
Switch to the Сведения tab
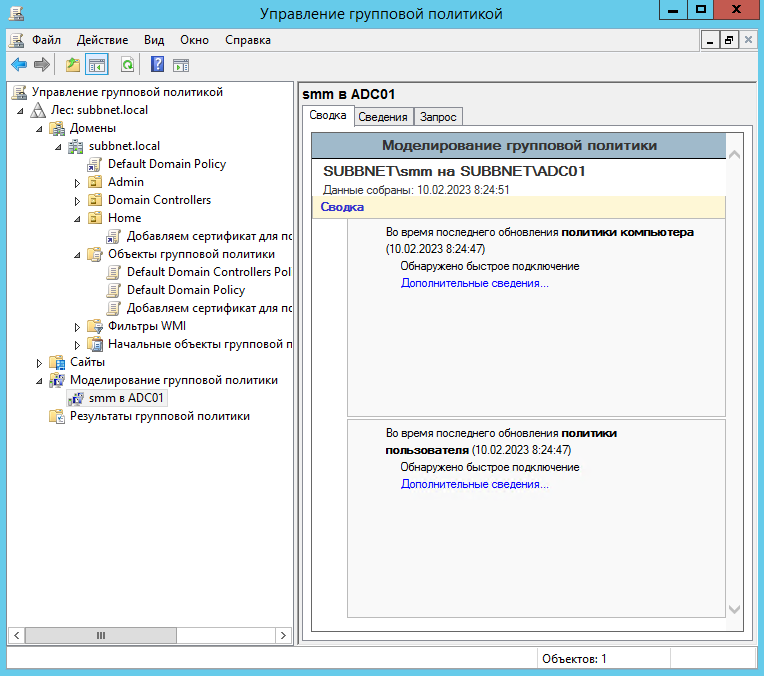tap(382, 117)
